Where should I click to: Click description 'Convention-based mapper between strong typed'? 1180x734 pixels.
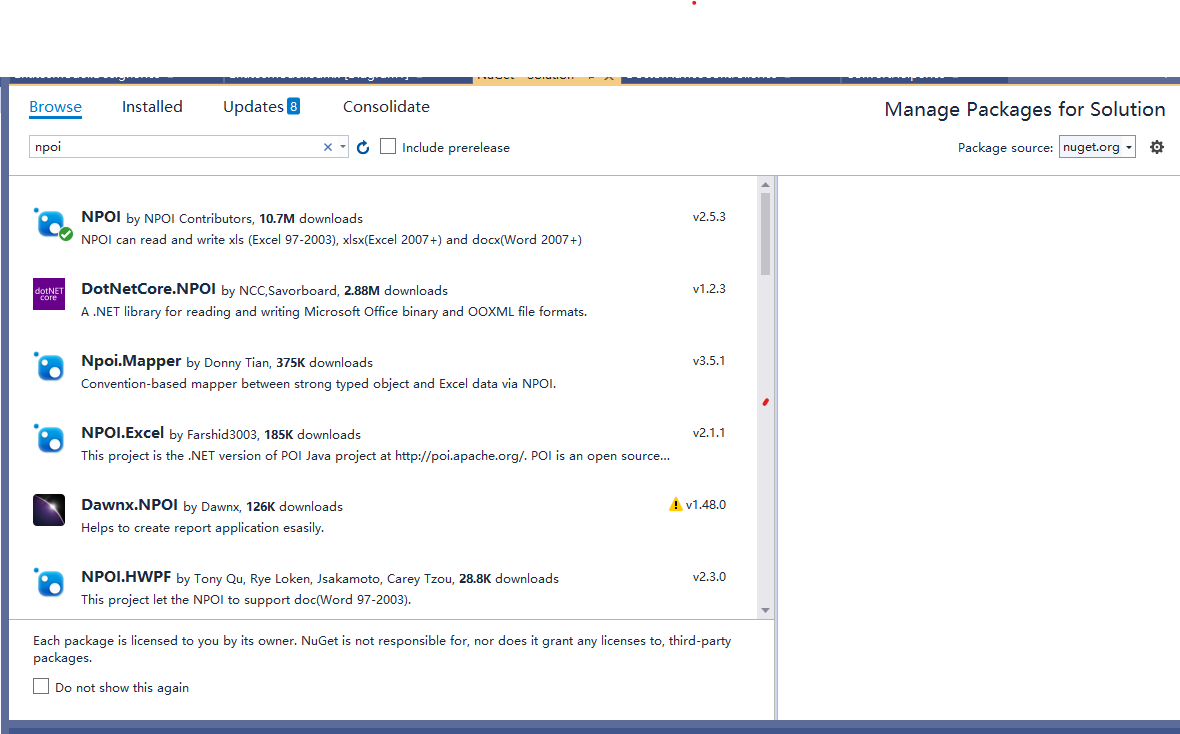[x=318, y=384]
